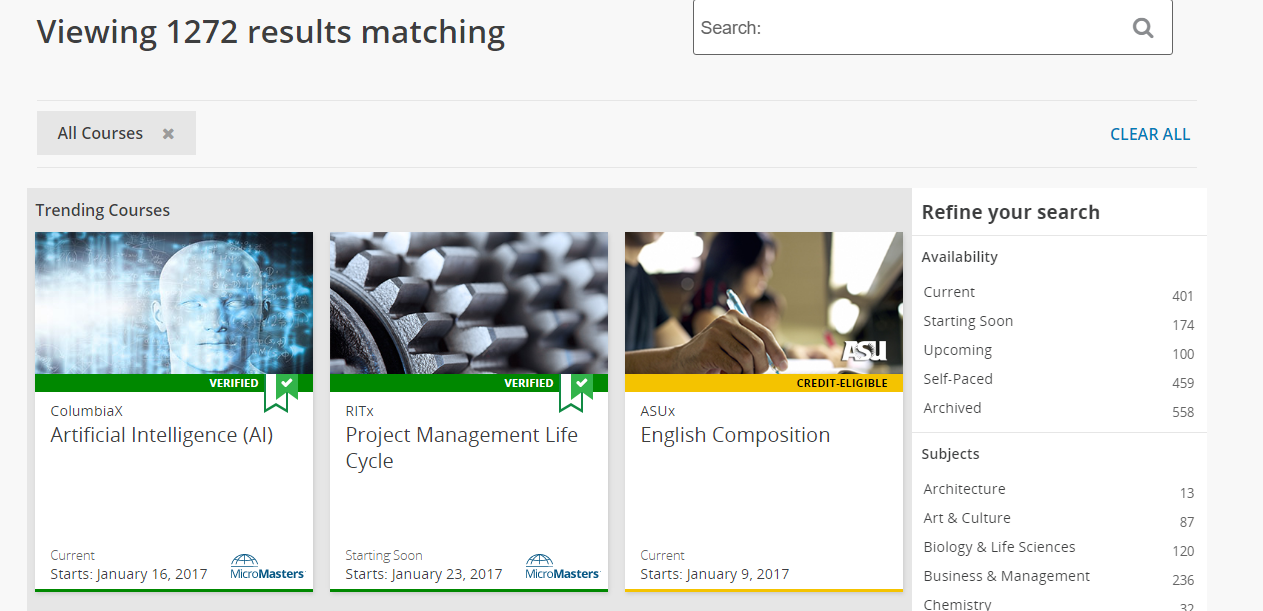Open the Artificial Intelligence (AI) course thumbnail
The height and width of the screenshot is (611, 1263).
(174, 303)
